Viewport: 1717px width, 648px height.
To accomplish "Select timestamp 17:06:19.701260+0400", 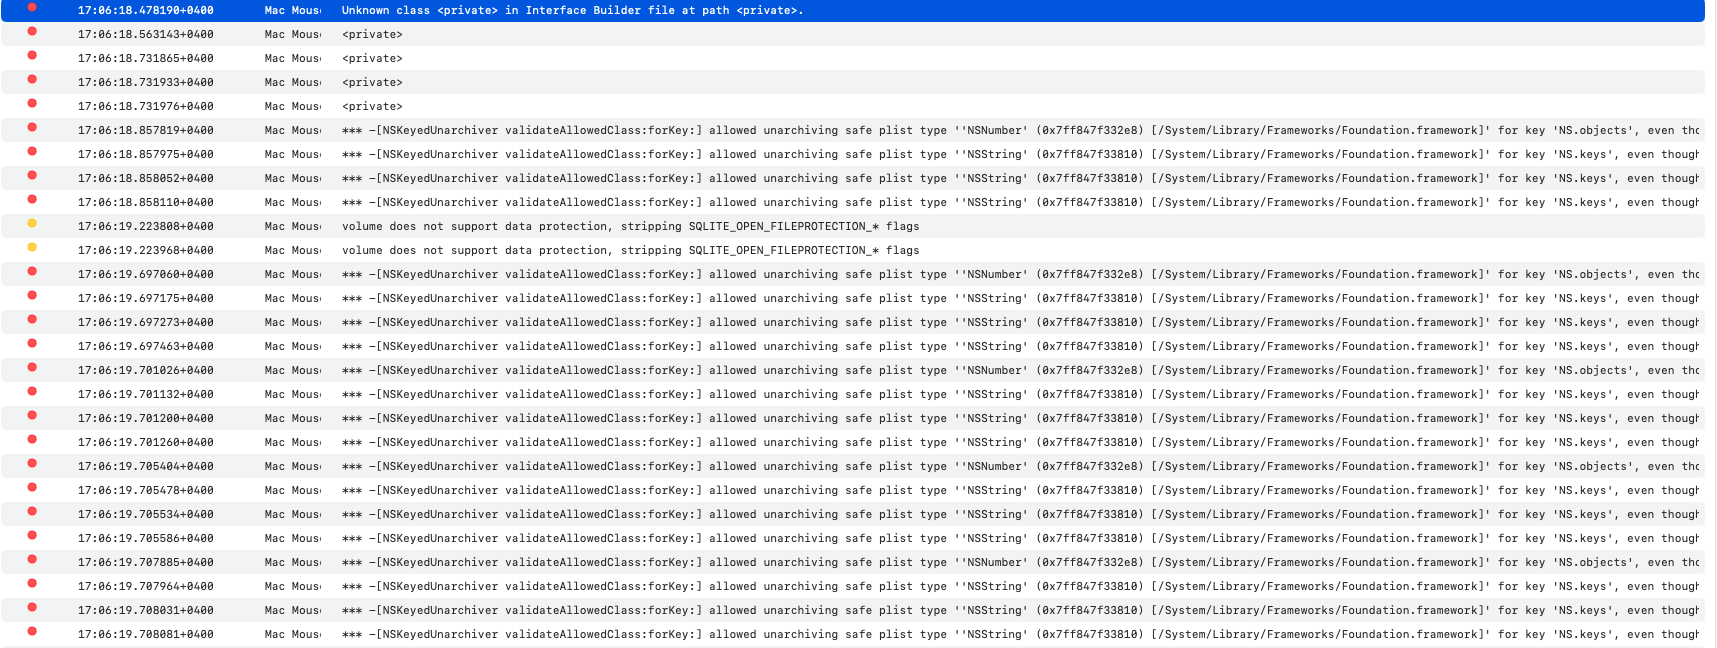I will (x=146, y=442).
